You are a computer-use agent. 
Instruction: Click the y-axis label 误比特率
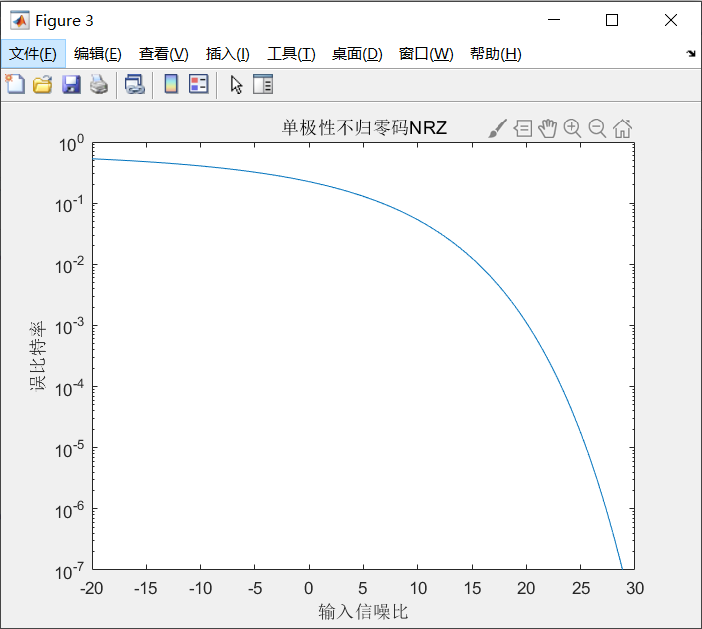(x=38, y=356)
